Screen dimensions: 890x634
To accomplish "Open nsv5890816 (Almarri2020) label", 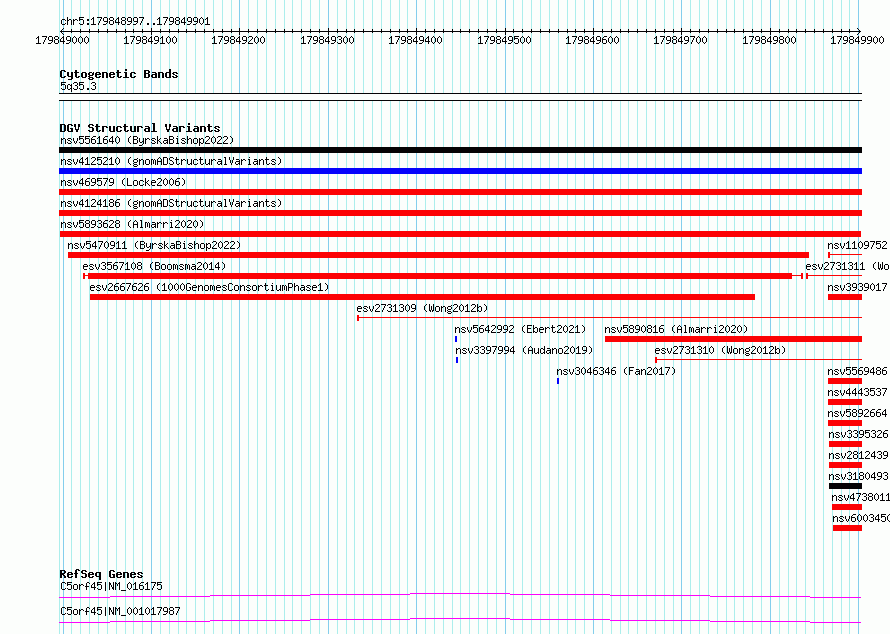I will pyautogui.click(x=676, y=329).
